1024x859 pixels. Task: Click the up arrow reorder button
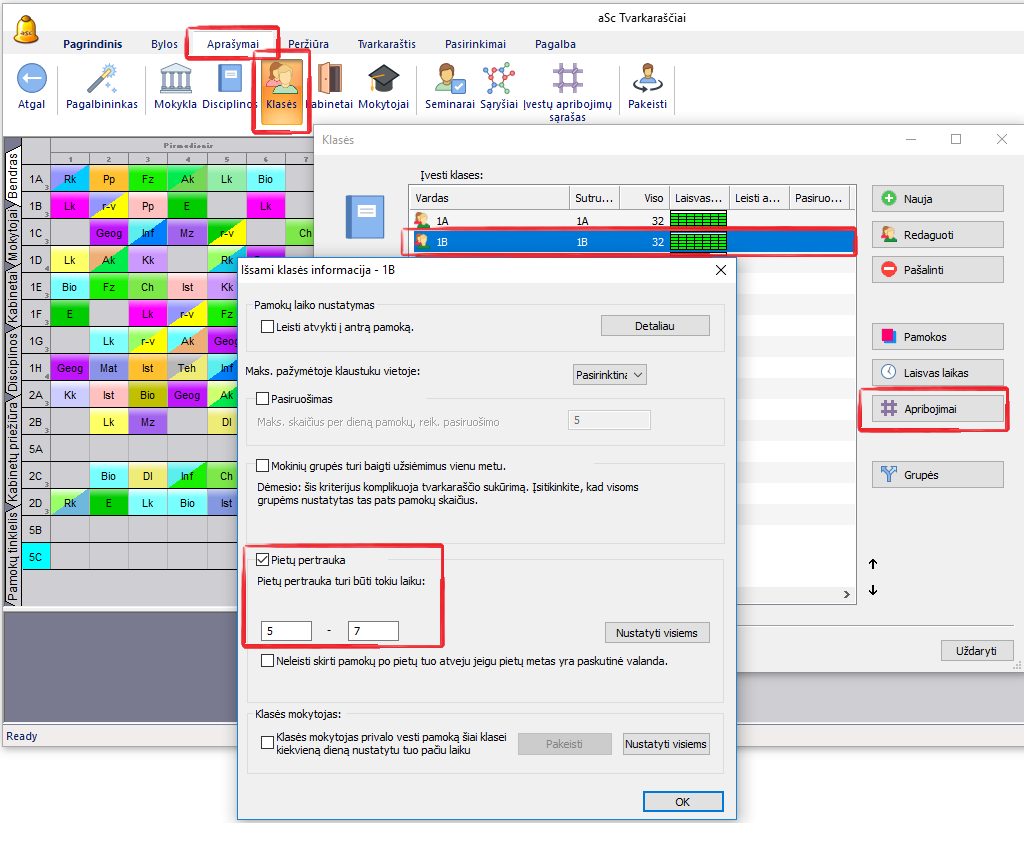(873, 564)
